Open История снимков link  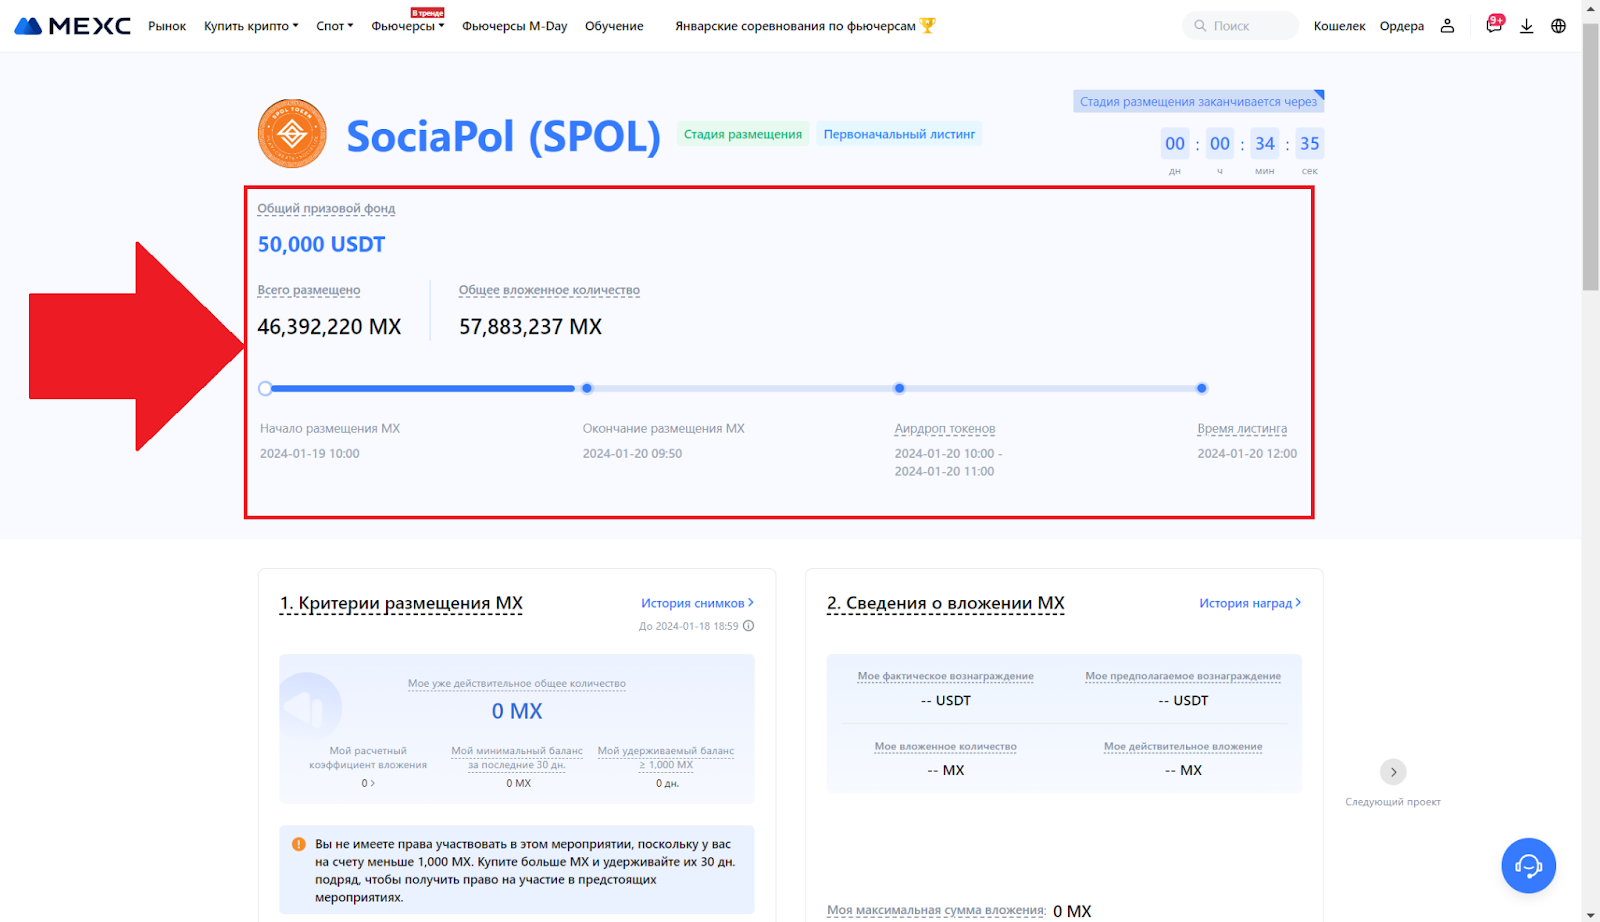697,603
